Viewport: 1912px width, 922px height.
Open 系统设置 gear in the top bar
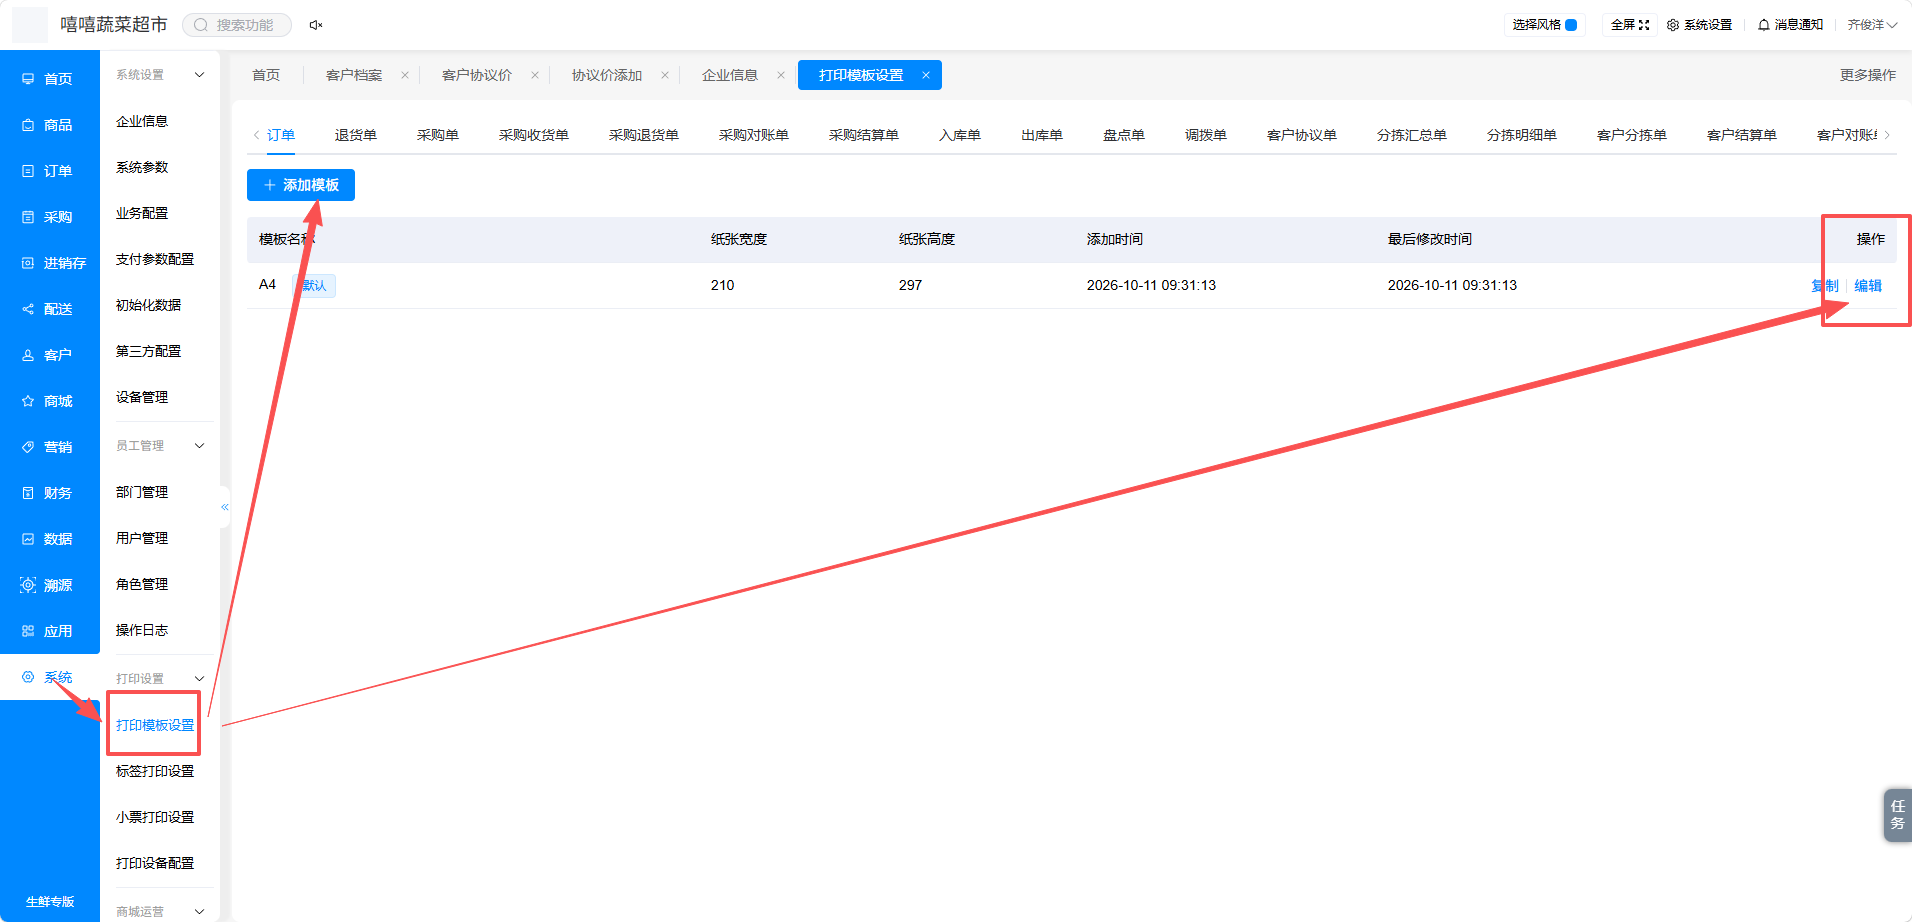(1699, 25)
